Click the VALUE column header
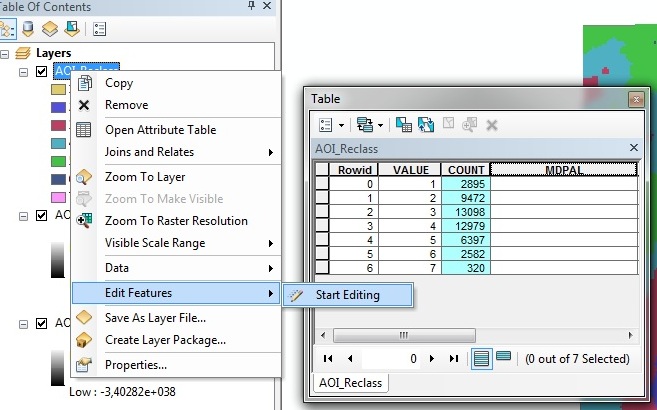Image resolution: width=657 pixels, height=410 pixels. pos(410,170)
